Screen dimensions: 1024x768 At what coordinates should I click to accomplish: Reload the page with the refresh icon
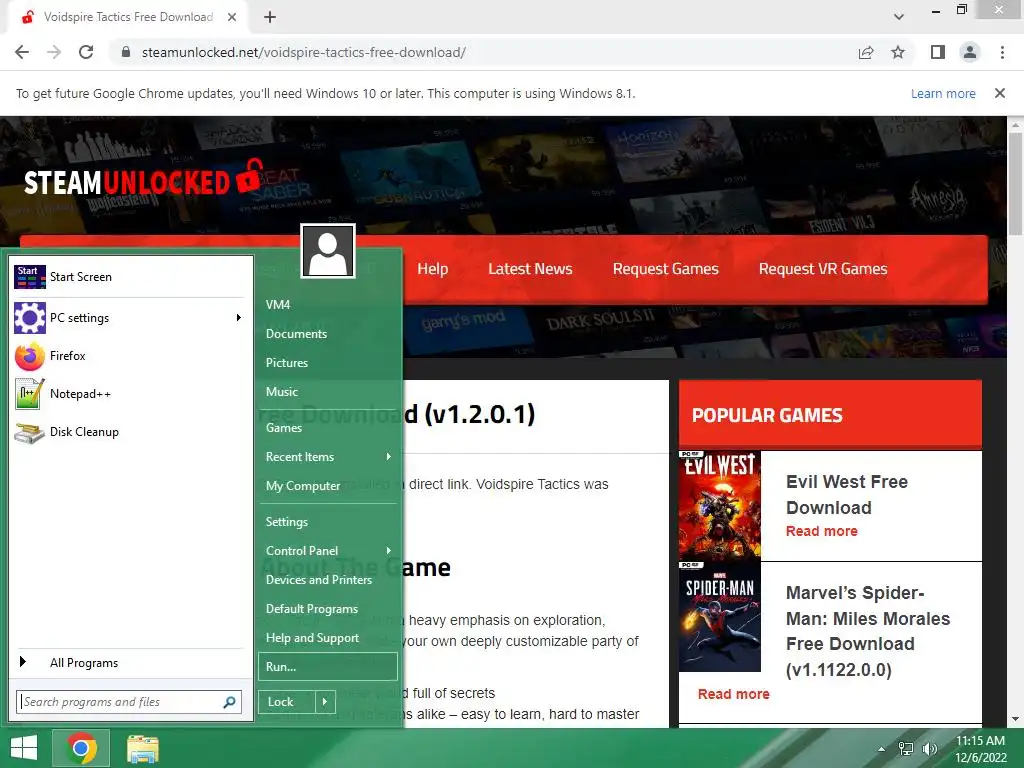pyautogui.click(x=86, y=52)
